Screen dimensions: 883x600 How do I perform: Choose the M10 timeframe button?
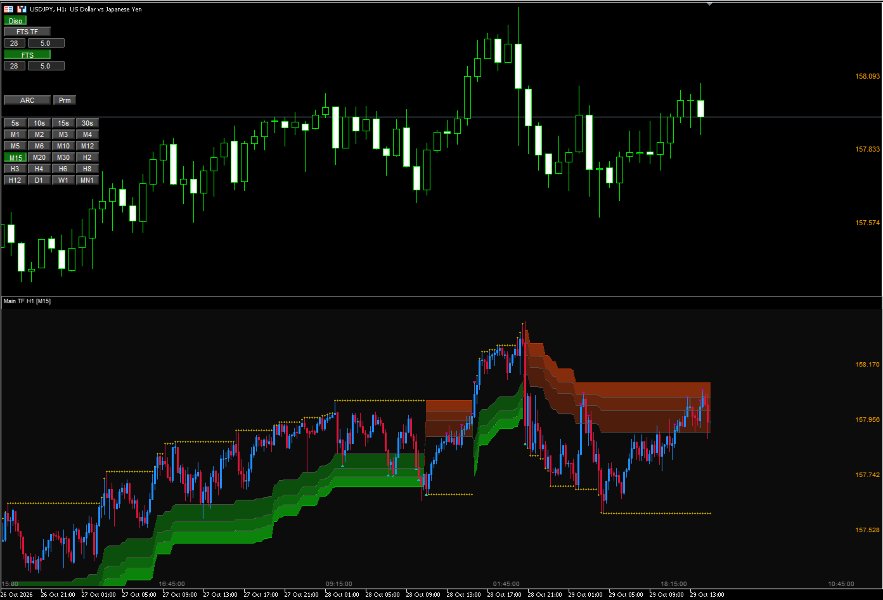tap(63, 146)
